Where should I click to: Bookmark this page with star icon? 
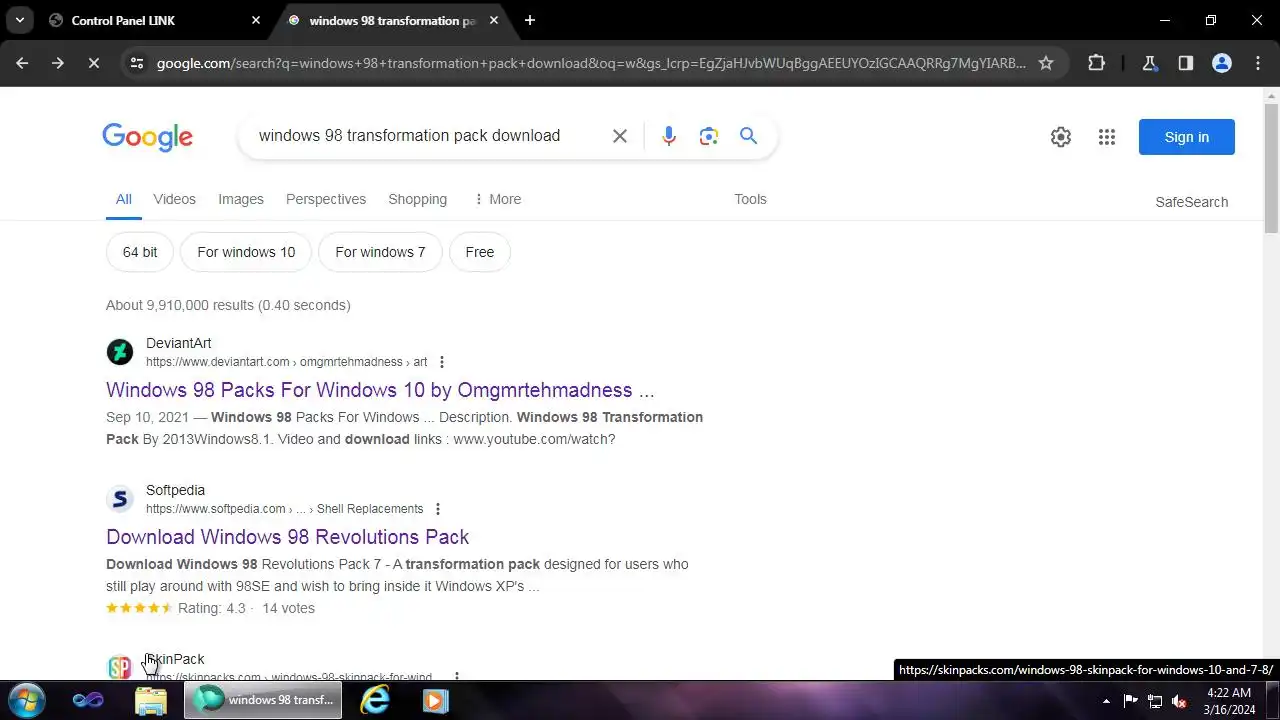pyautogui.click(x=1046, y=63)
